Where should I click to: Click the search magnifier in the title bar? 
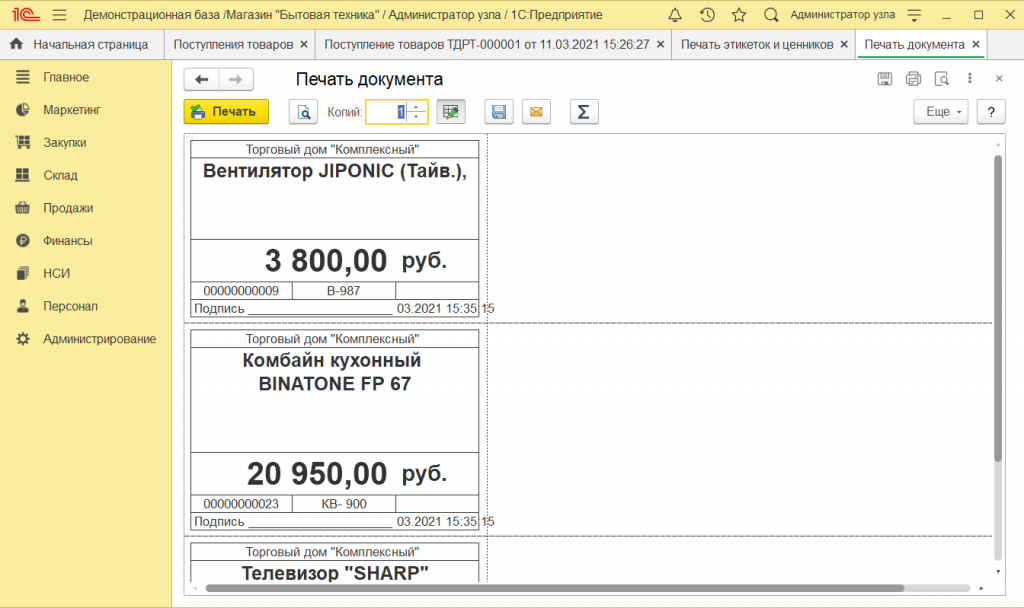point(771,15)
